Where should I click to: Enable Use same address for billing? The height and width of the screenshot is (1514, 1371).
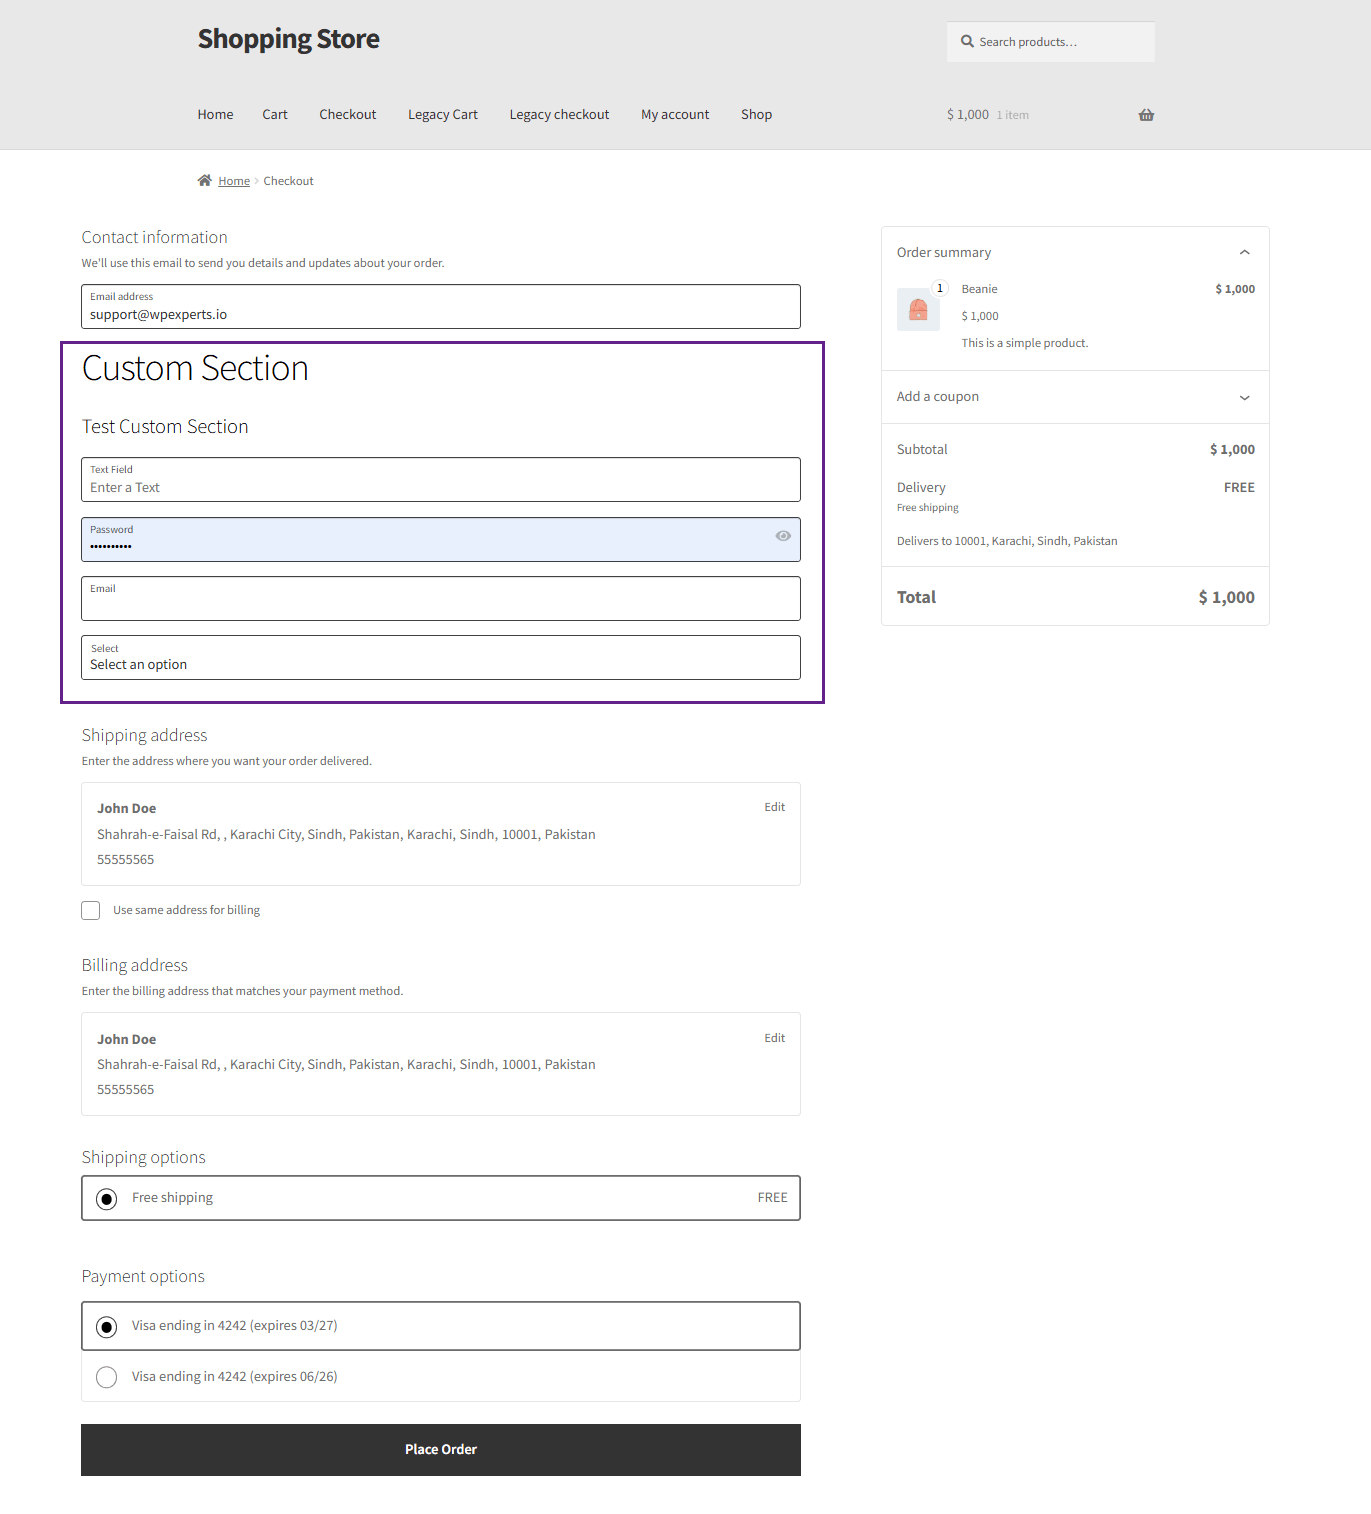coord(90,910)
